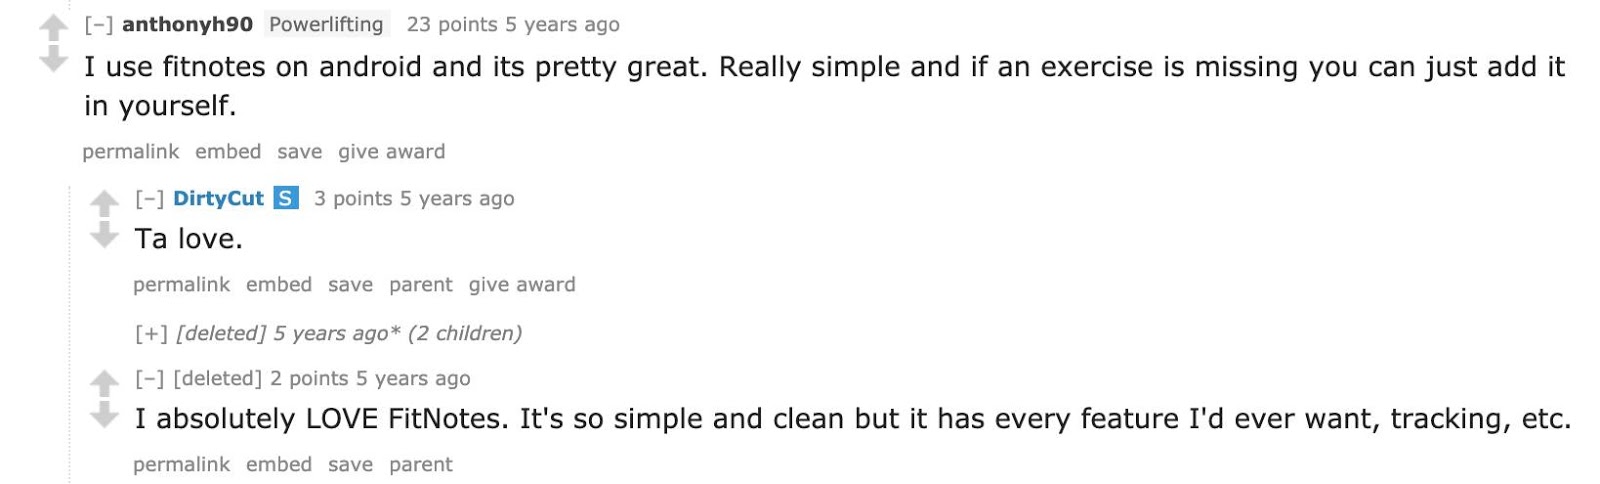Collapse the deleted 2 points comment

[149, 378]
